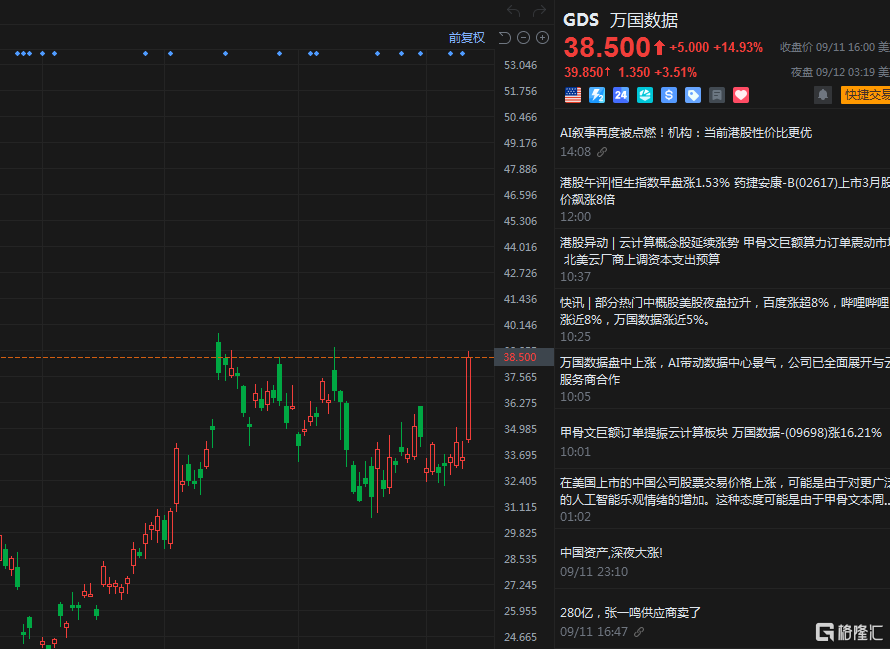Click the +14.93% daily change figure
The height and width of the screenshot is (649, 890).
738,48
